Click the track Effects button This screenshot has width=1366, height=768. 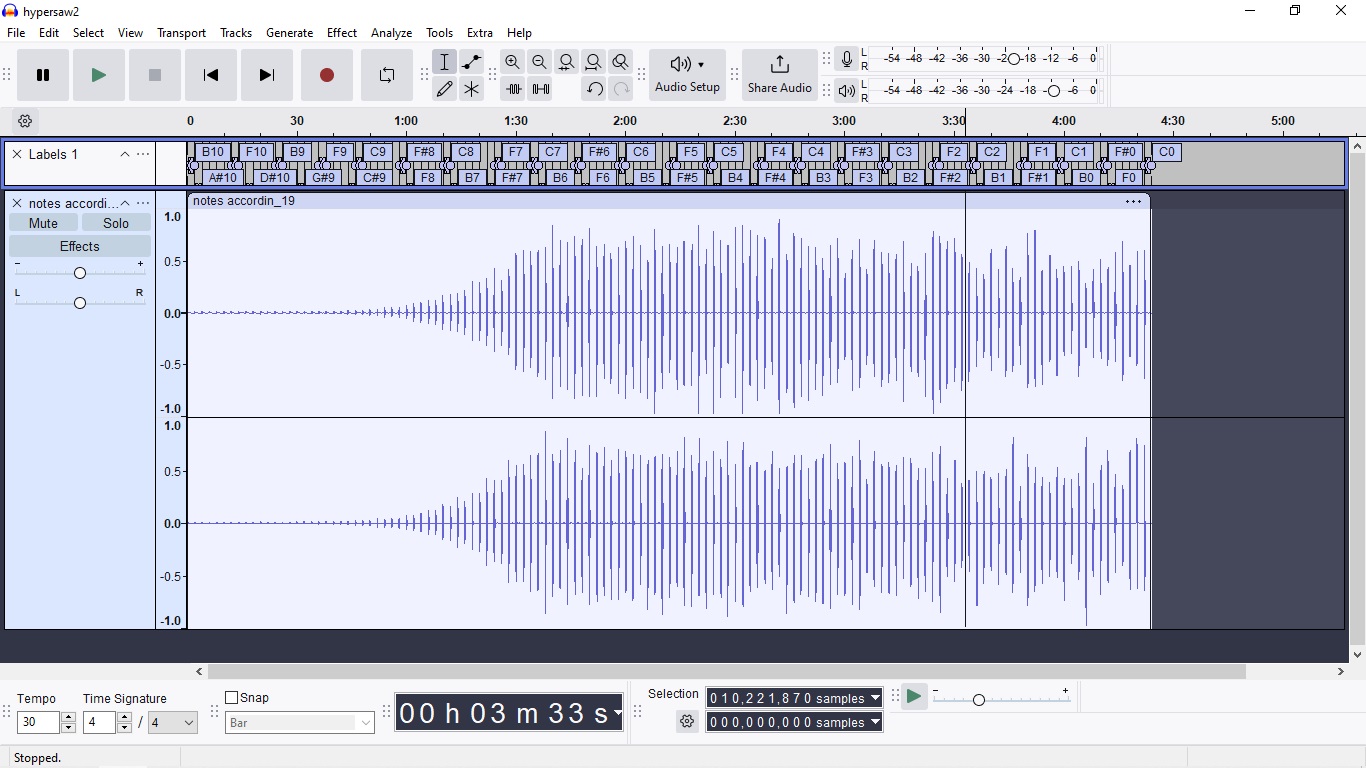[80, 246]
